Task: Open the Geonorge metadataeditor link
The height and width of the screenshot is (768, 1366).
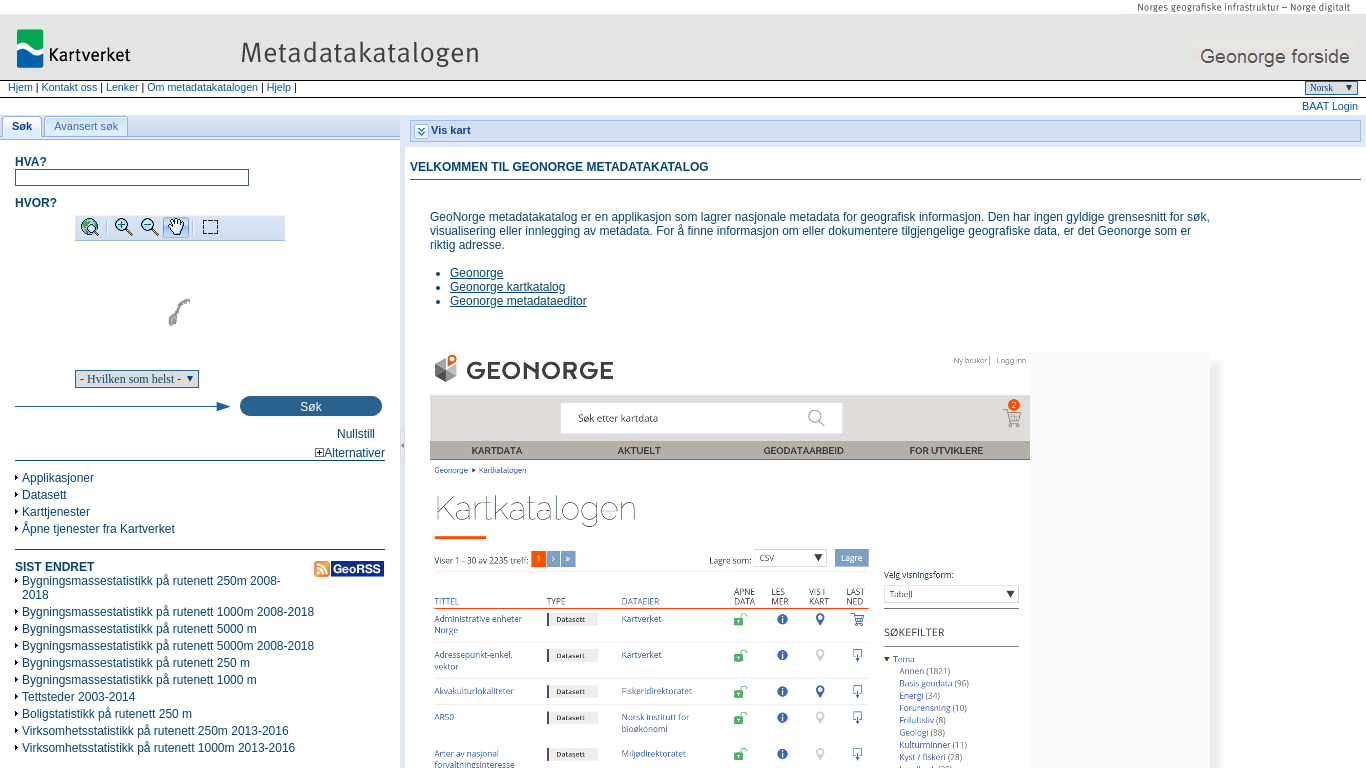Action: (x=518, y=301)
